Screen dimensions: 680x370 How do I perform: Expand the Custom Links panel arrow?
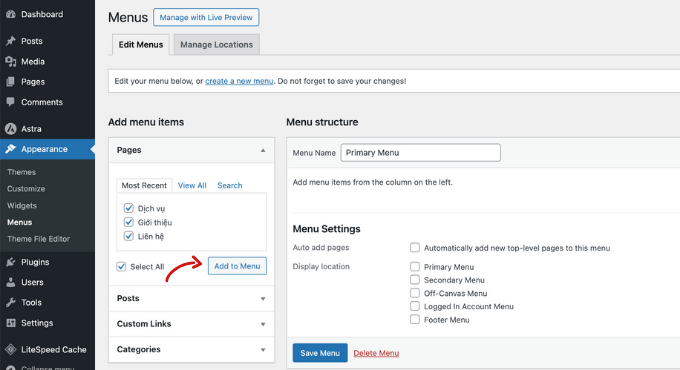tap(263, 324)
